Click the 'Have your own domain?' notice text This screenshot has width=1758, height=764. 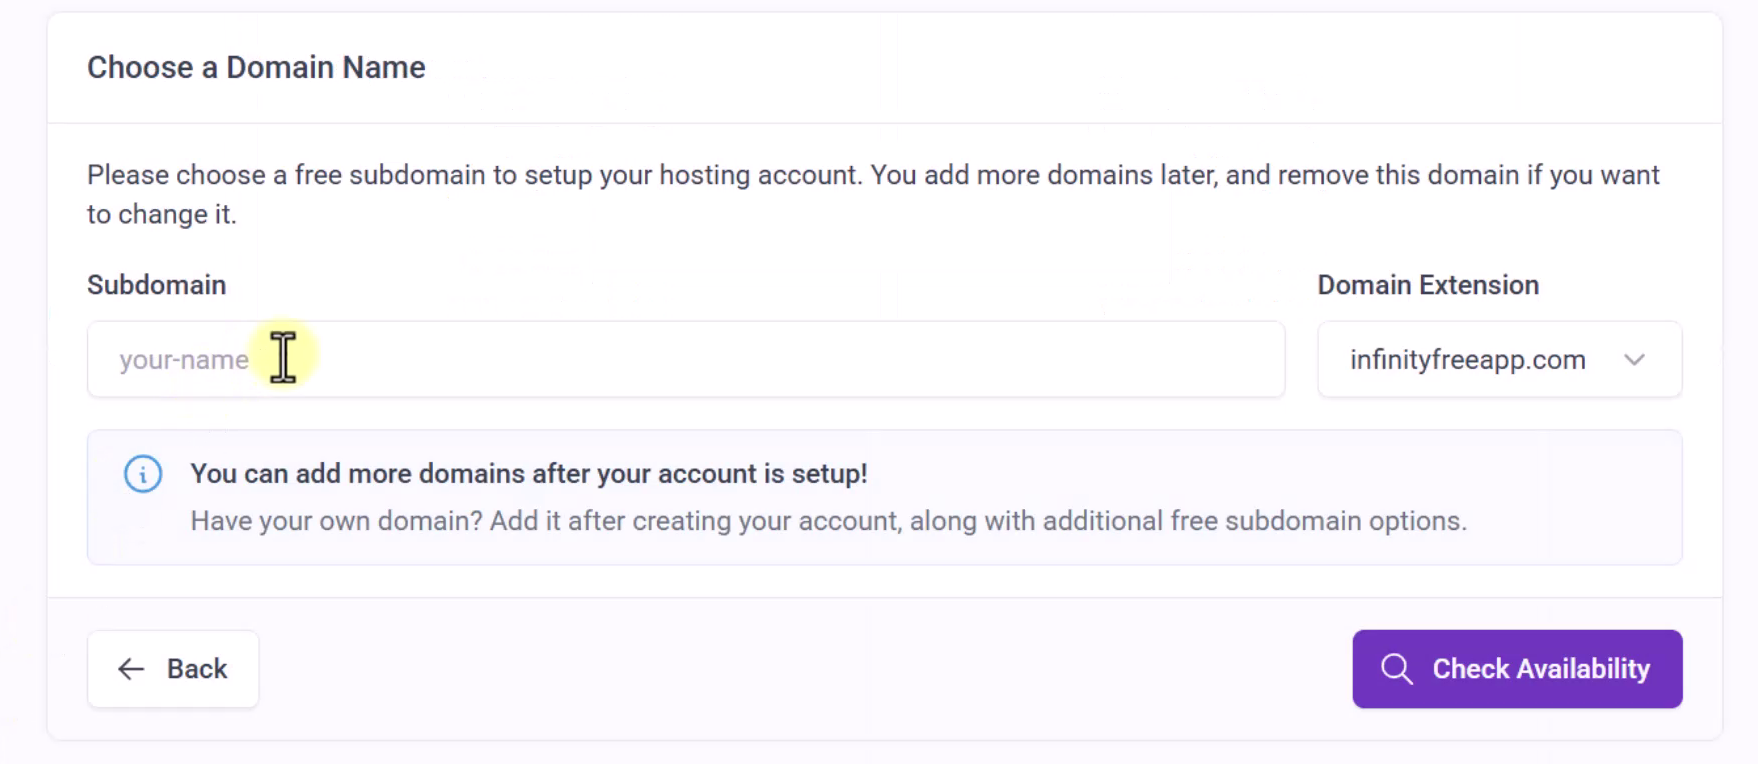coord(828,521)
